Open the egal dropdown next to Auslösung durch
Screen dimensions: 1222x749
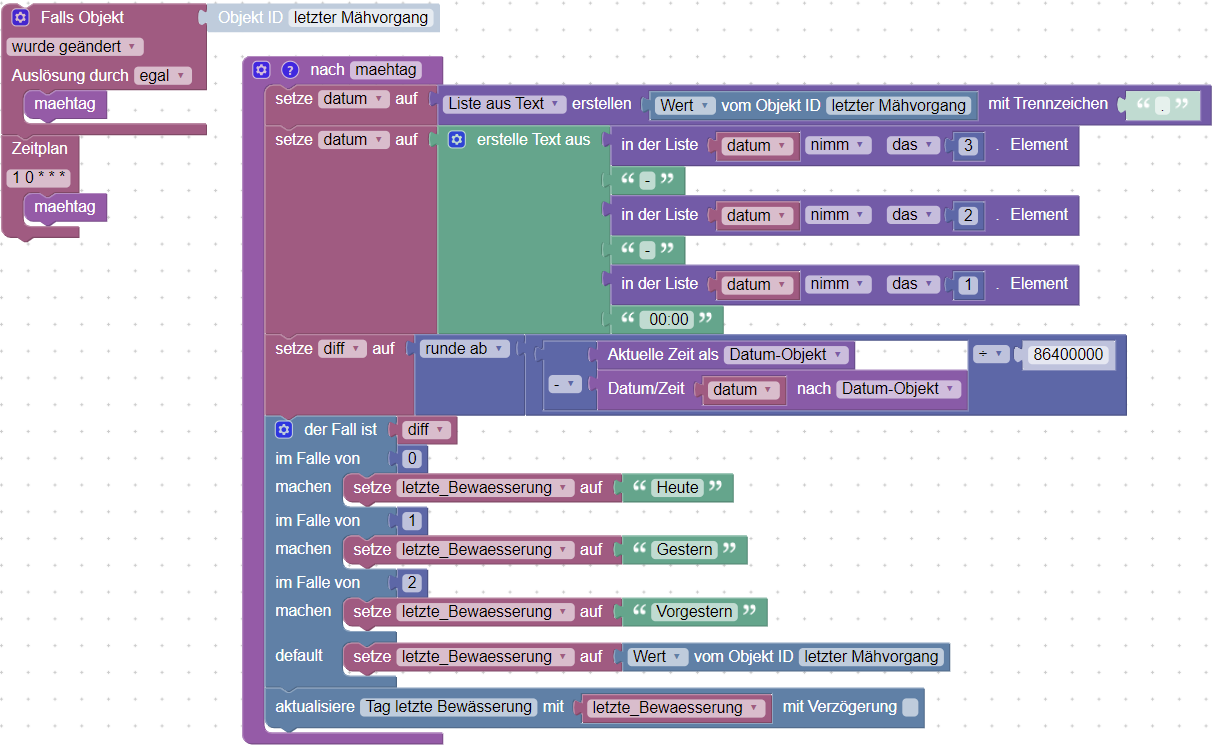(162, 76)
